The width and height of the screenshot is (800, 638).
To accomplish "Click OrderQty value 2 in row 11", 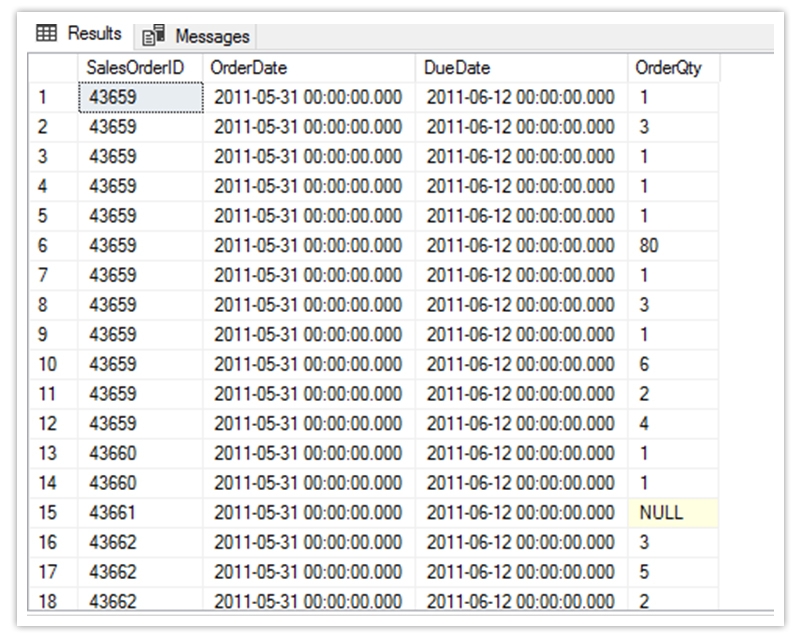I will [x=673, y=394].
